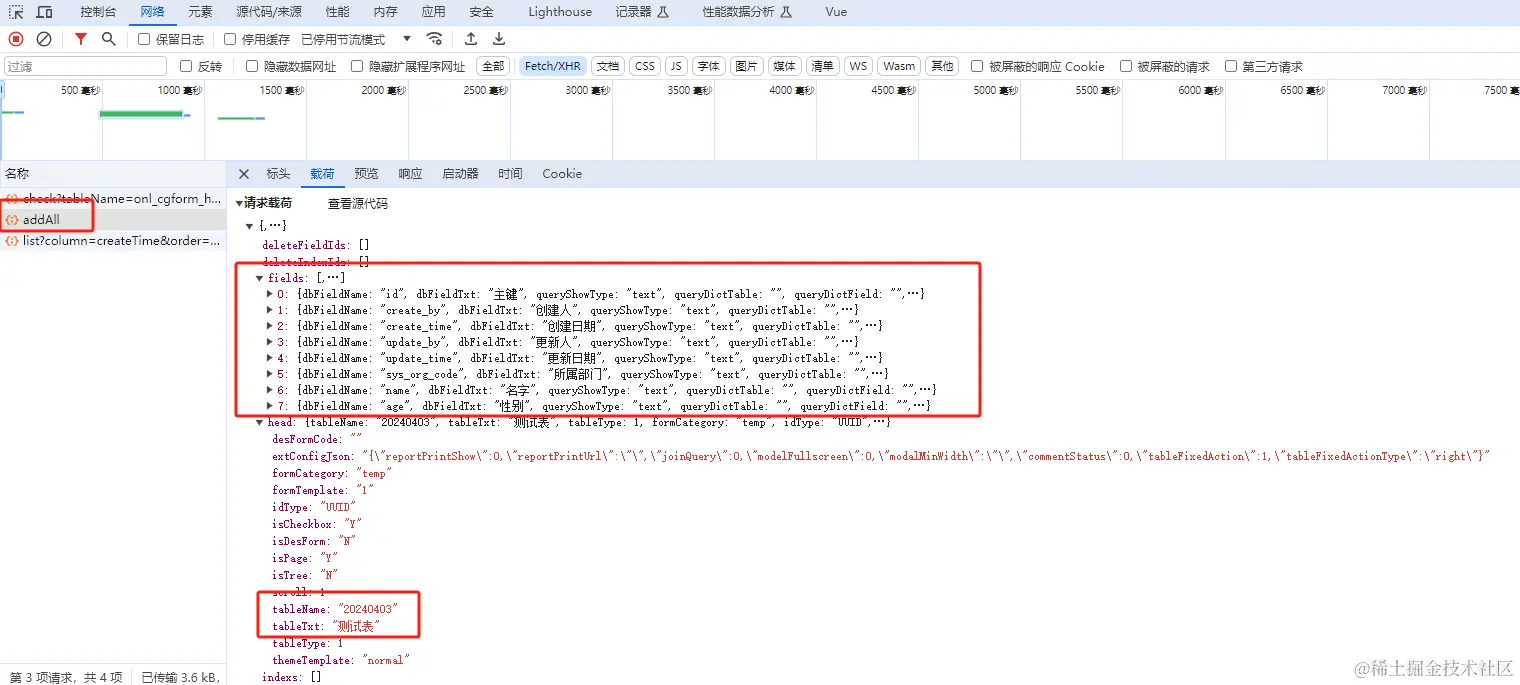Screen dimensions: 1520x685
Task: Activate the inspect element selector icon
Action: tap(16, 12)
